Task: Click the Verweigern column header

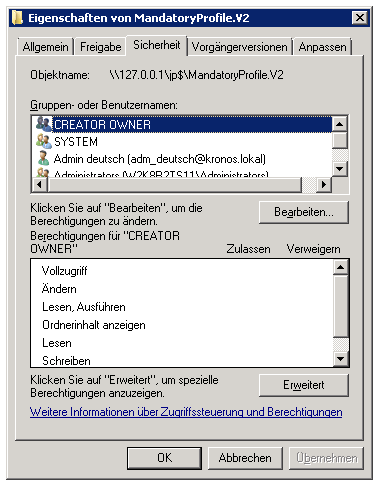Action: click(313, 249)
